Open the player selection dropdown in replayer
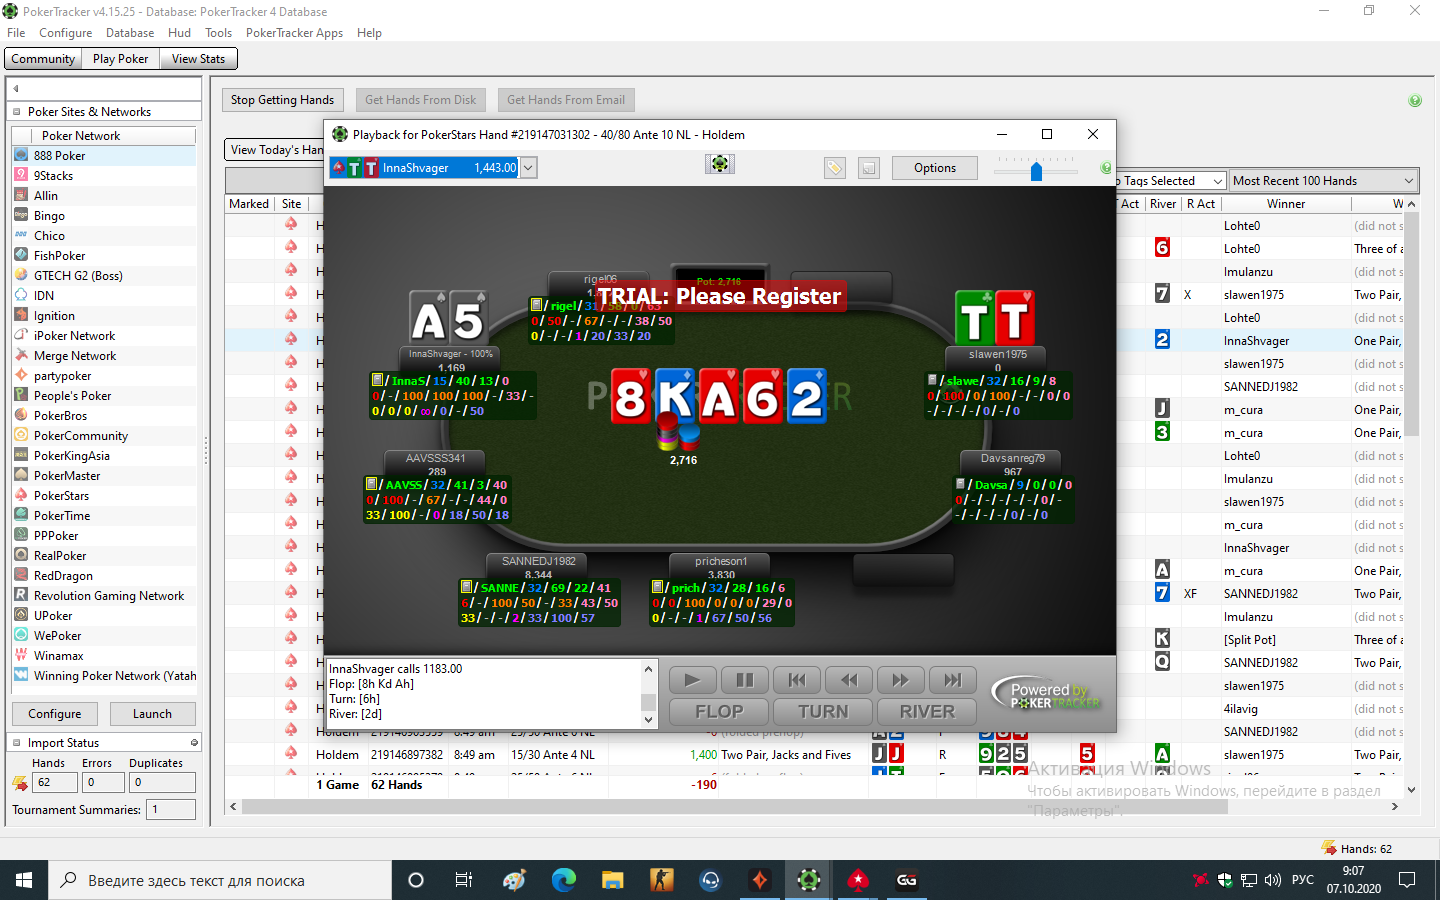This screenshot has width=1440, height=900. click(x=529, y=168)
